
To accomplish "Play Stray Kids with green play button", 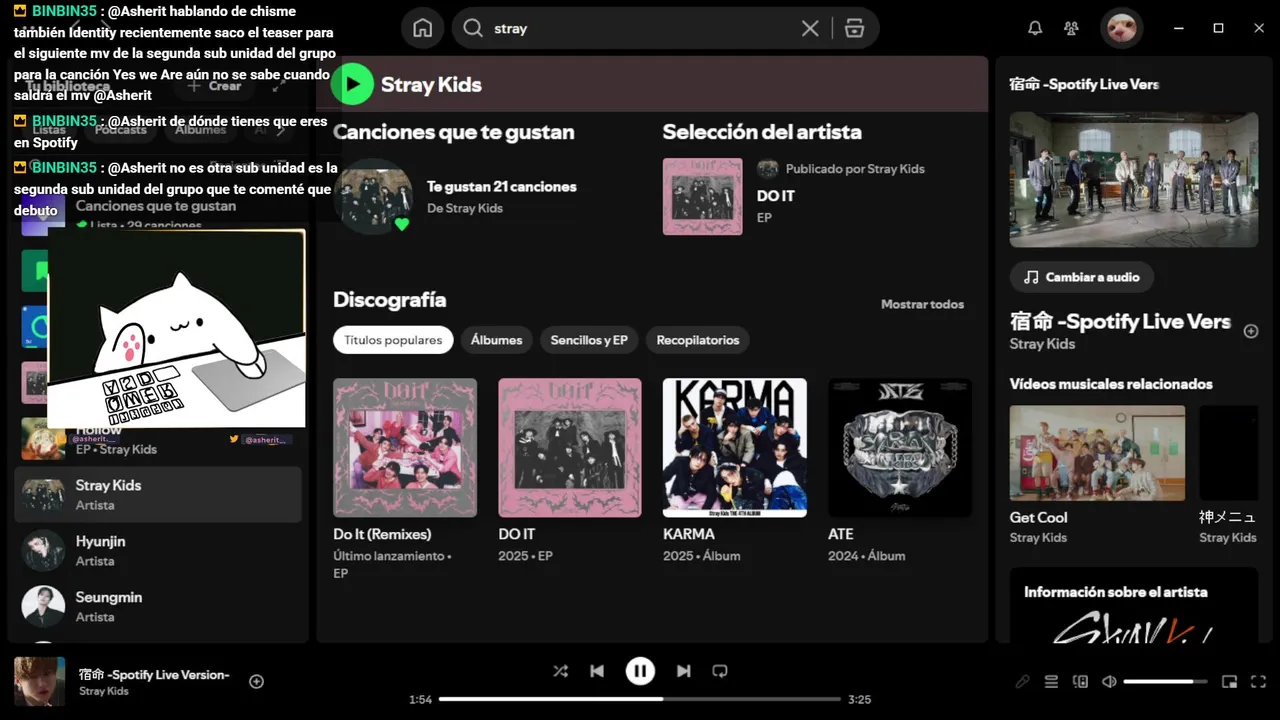I will pyautogui.click(x=352, y=85).
